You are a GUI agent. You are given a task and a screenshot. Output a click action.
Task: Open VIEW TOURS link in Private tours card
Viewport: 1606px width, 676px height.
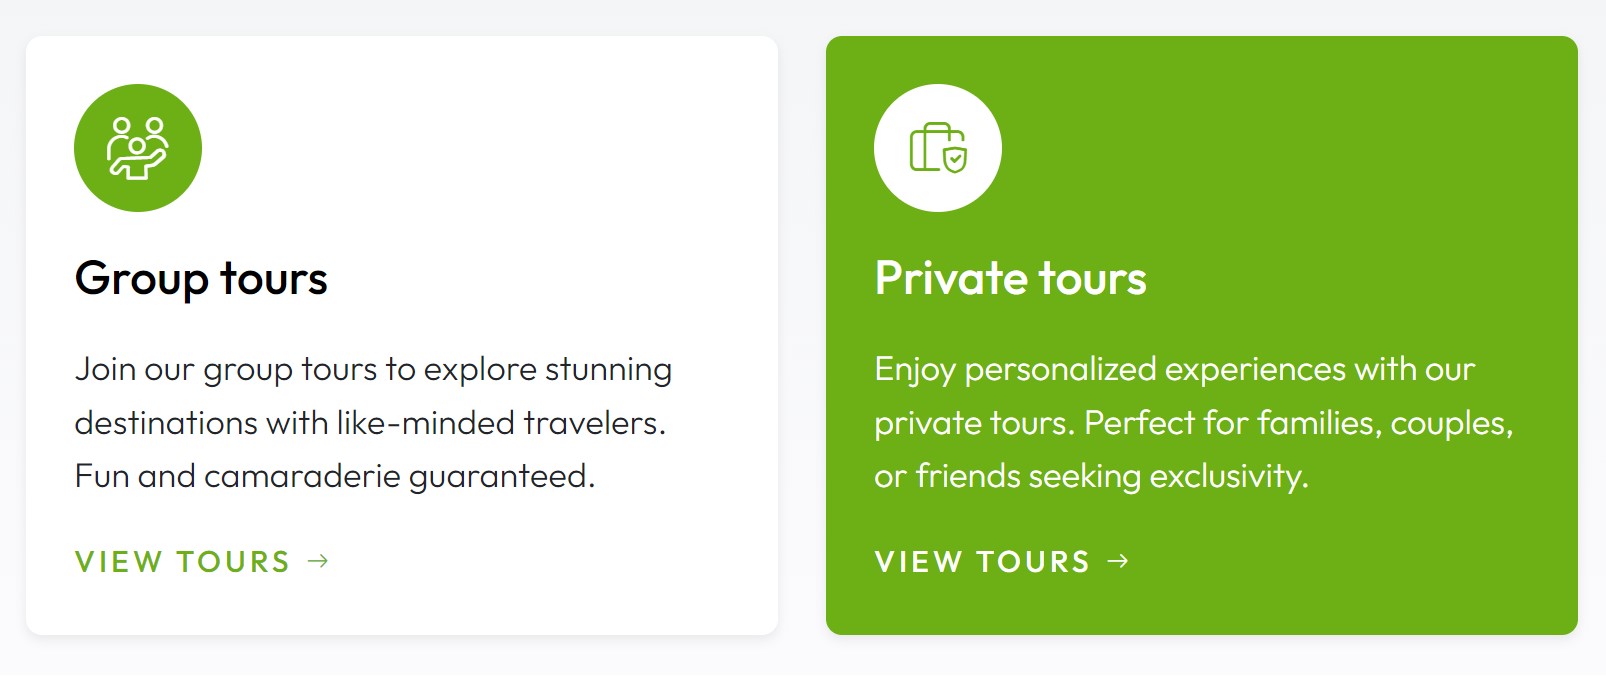pyautogui.click(x=982, y=562)
